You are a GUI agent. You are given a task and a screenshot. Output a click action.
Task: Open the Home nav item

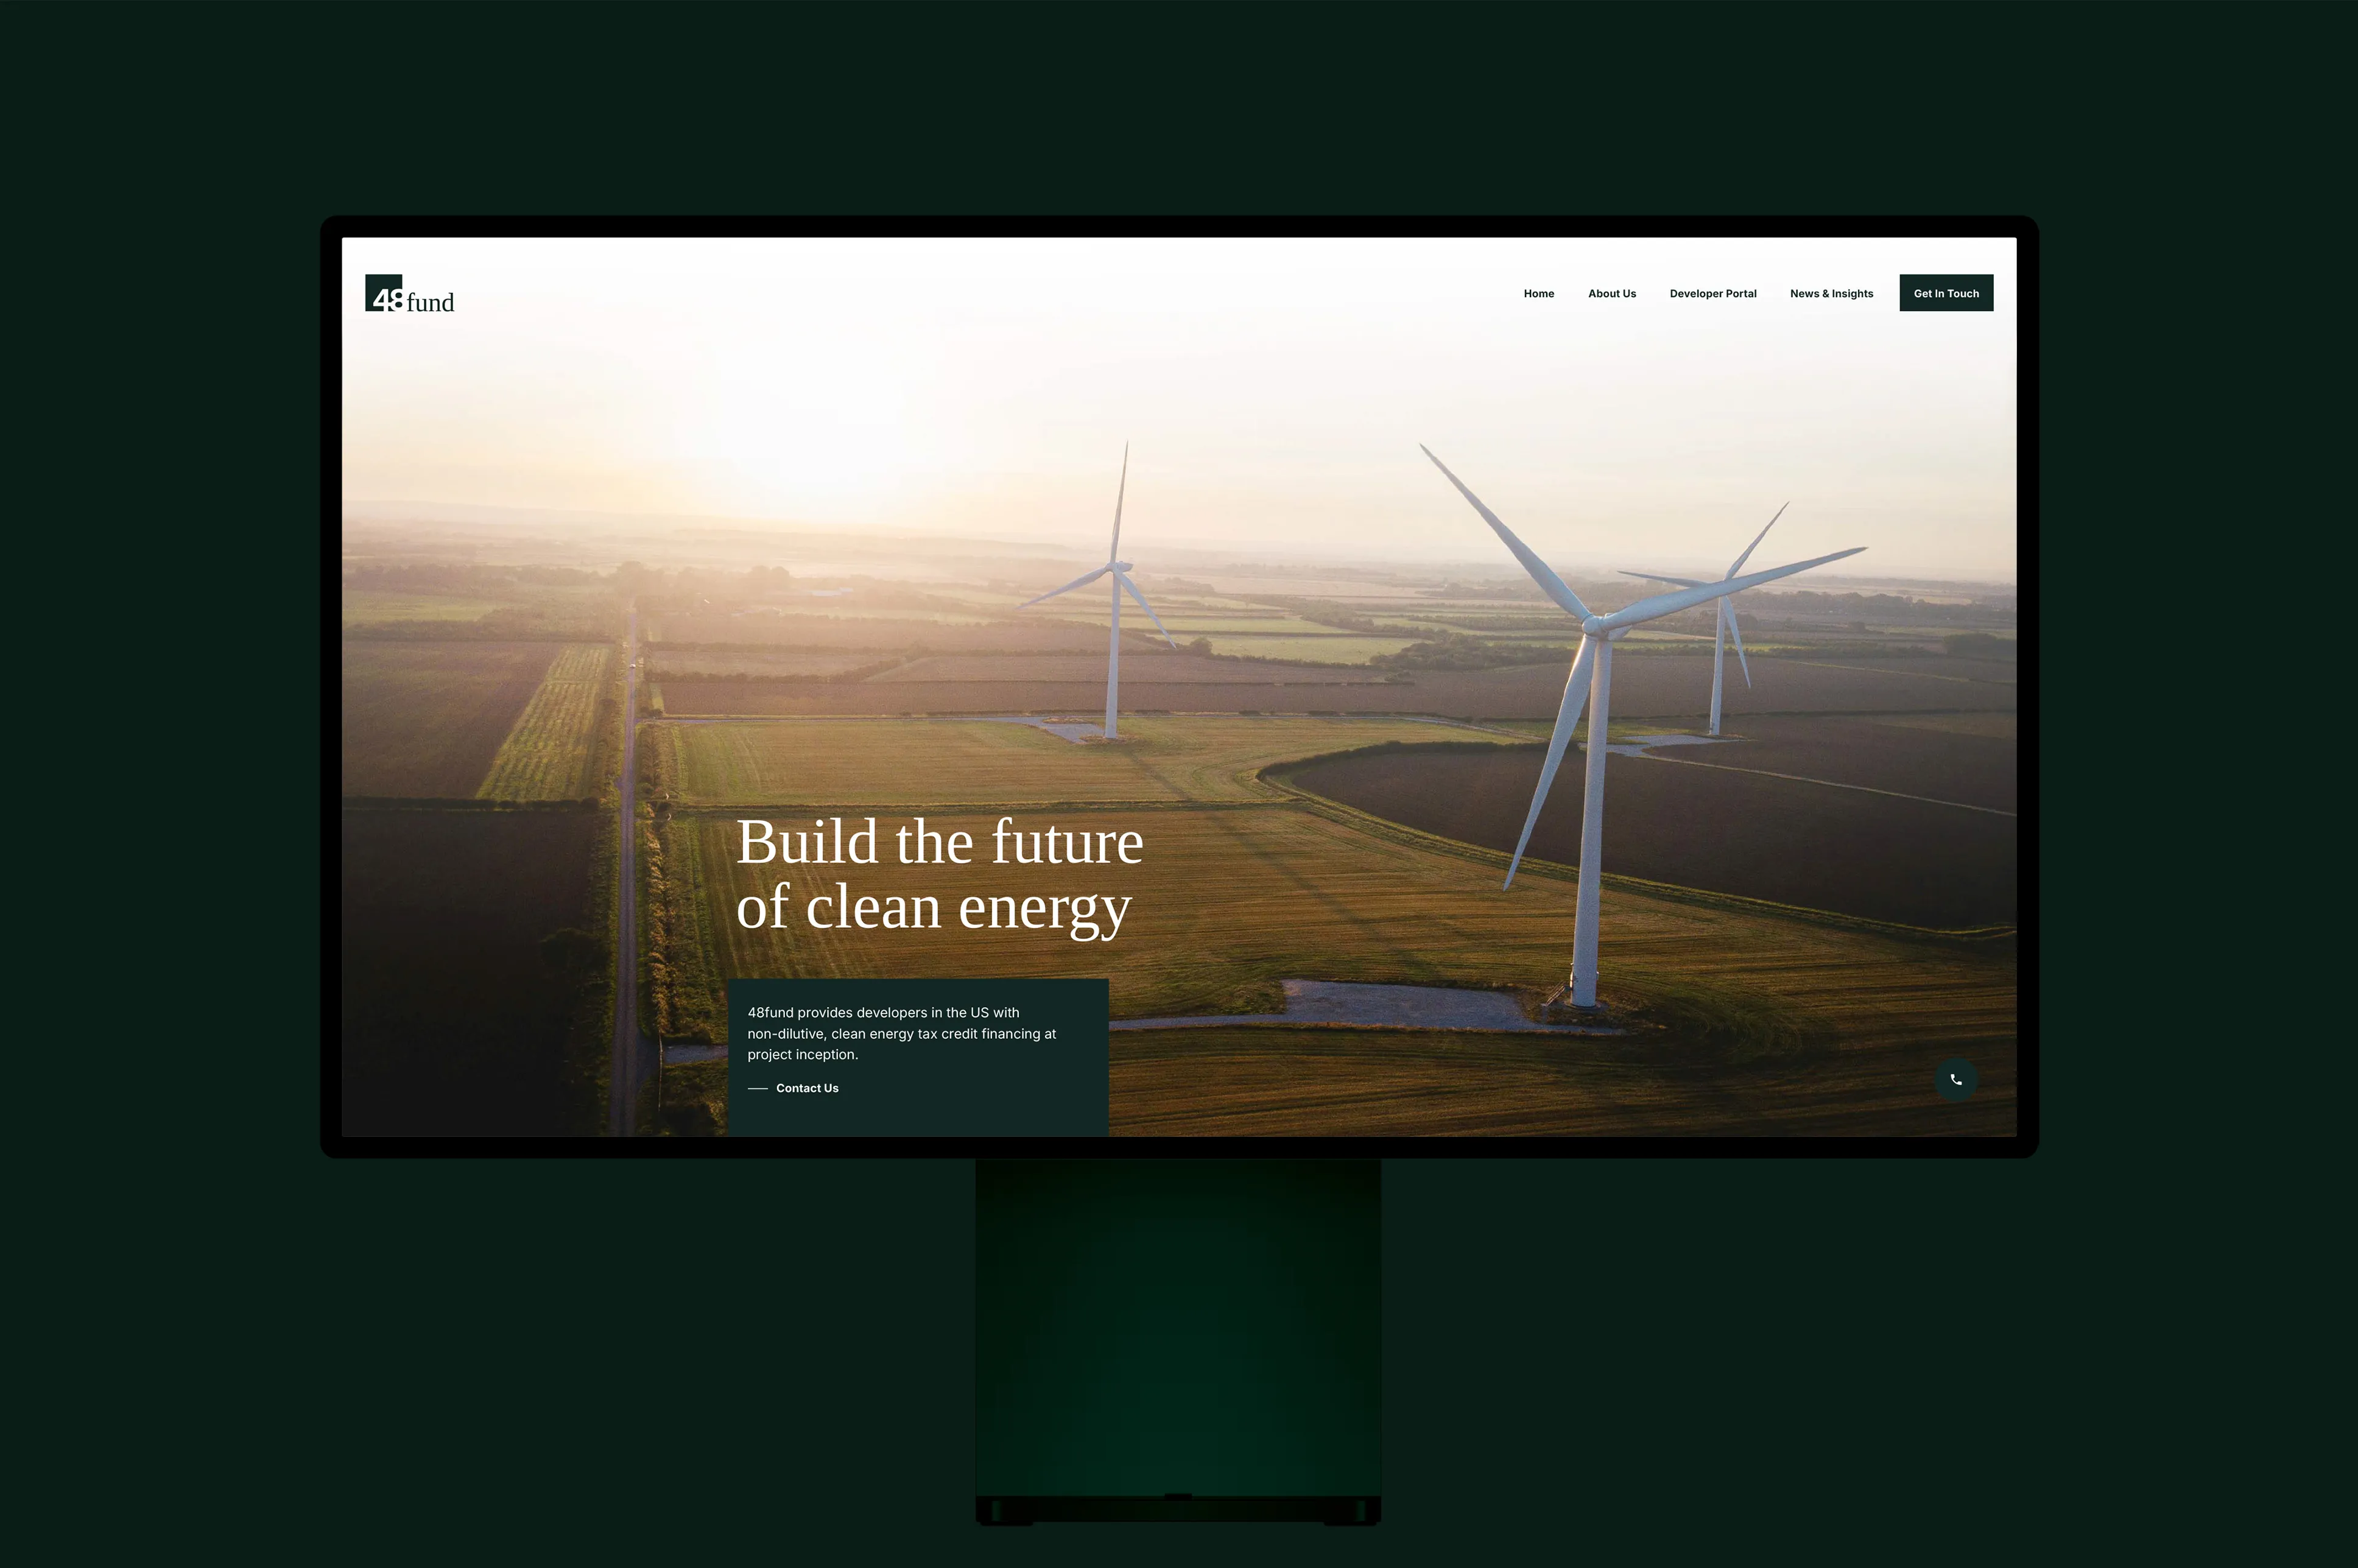click(x=1538, y=293)
